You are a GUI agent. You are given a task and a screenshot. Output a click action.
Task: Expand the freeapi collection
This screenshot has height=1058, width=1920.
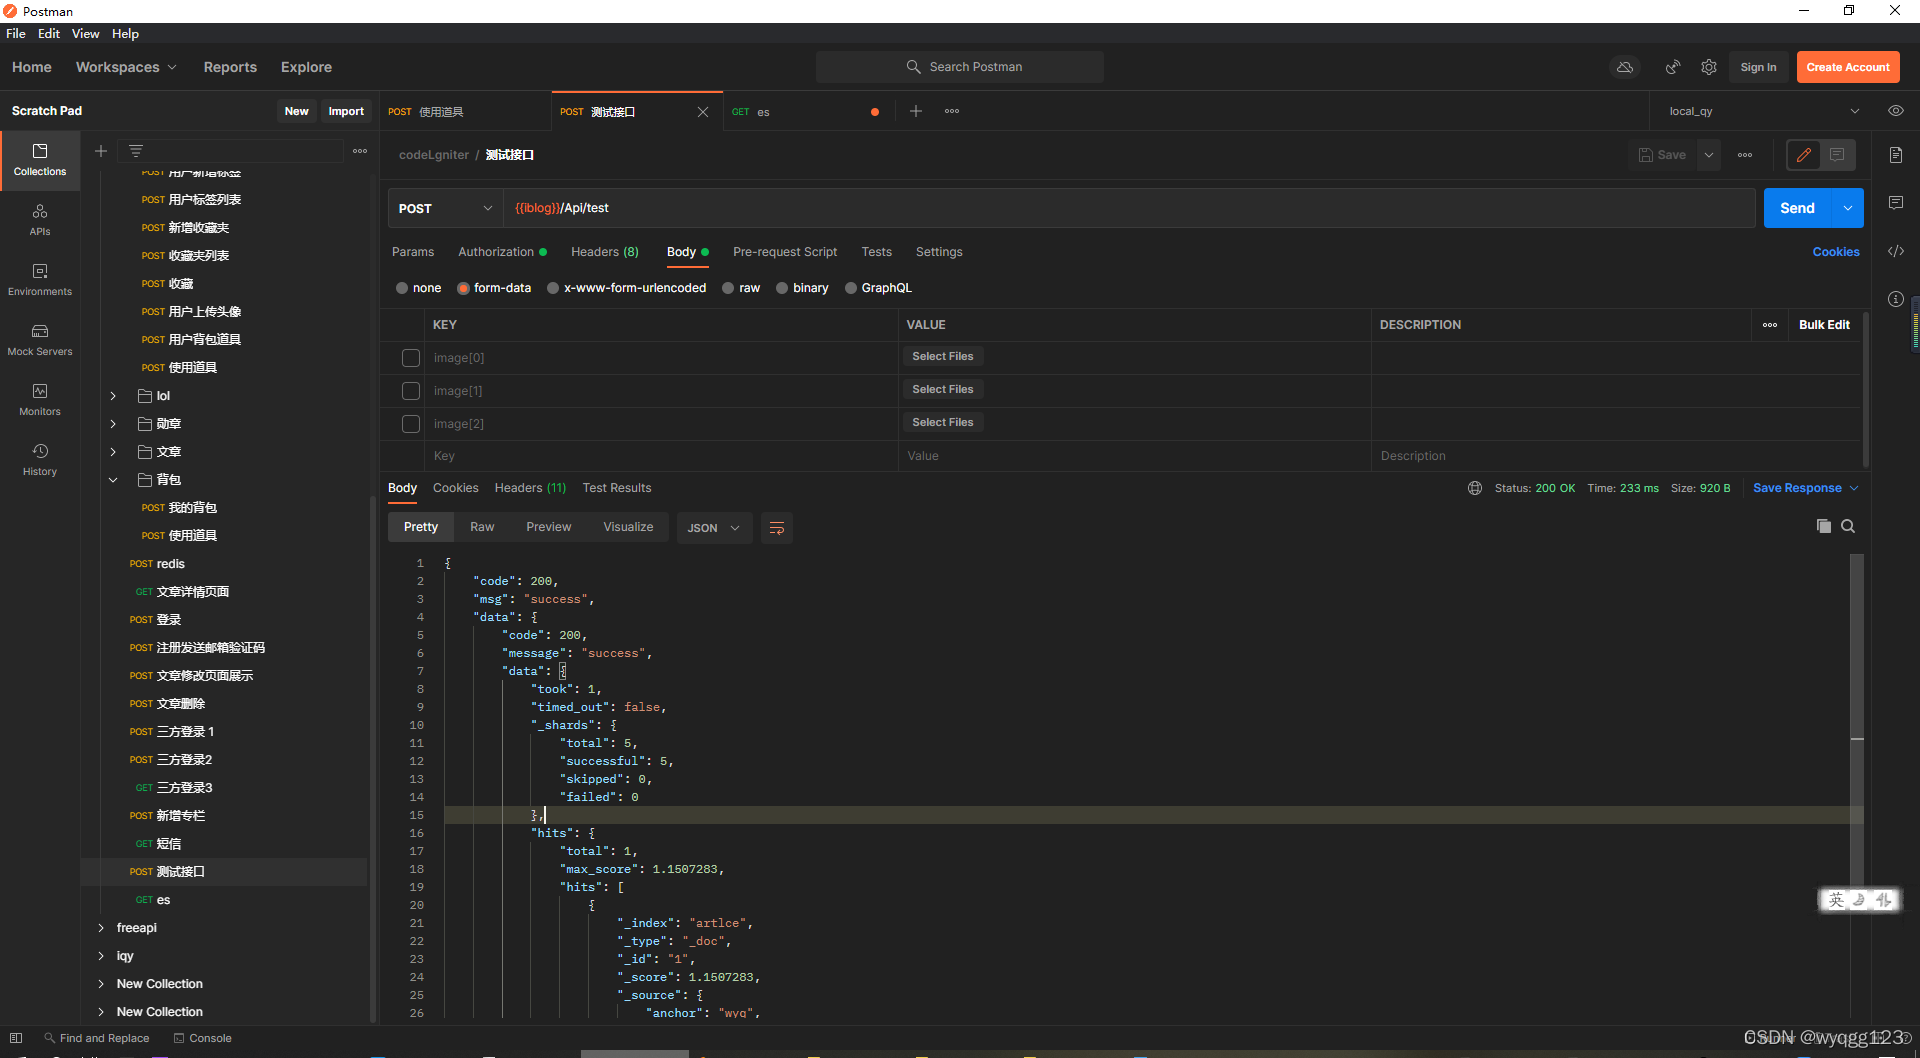pos(101,928)
